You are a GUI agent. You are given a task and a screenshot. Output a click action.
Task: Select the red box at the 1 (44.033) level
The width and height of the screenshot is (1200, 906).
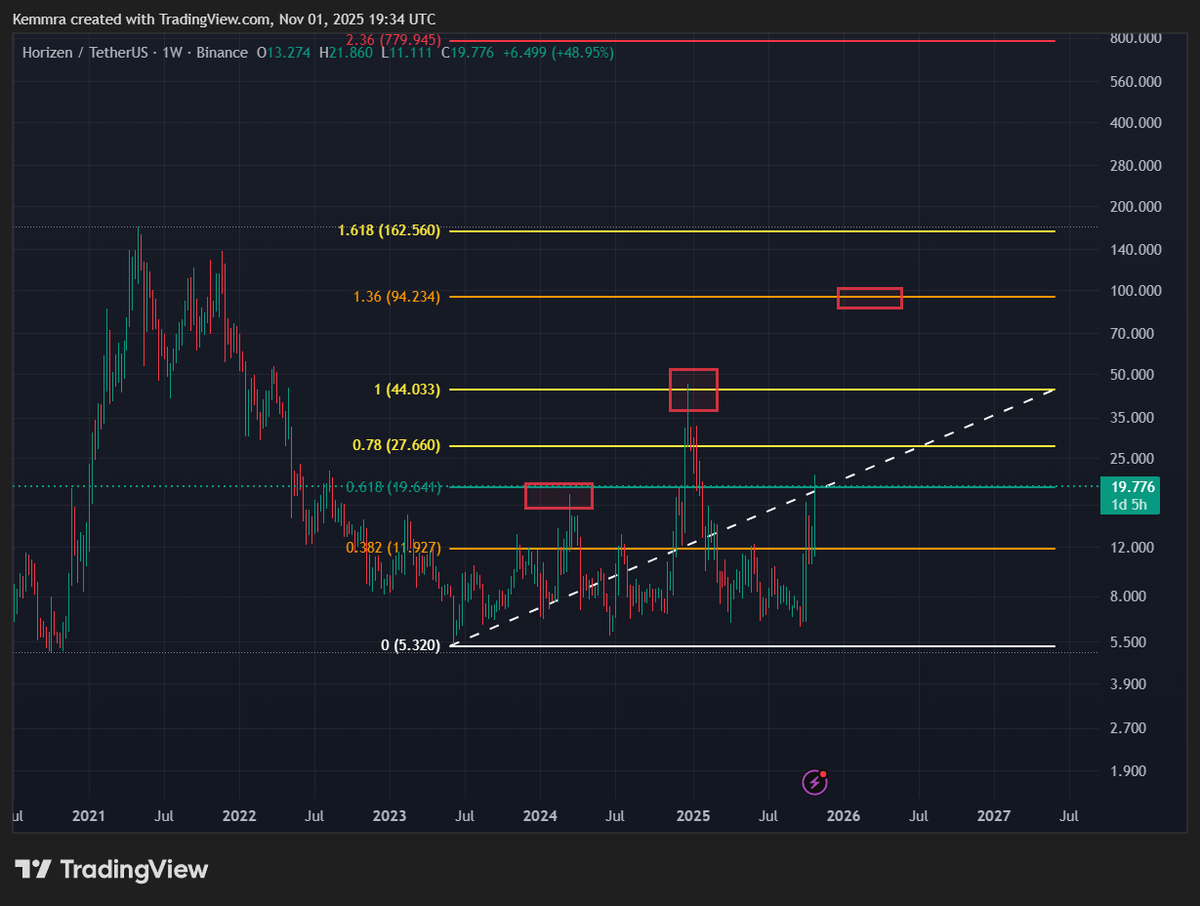tap(693, 390)
